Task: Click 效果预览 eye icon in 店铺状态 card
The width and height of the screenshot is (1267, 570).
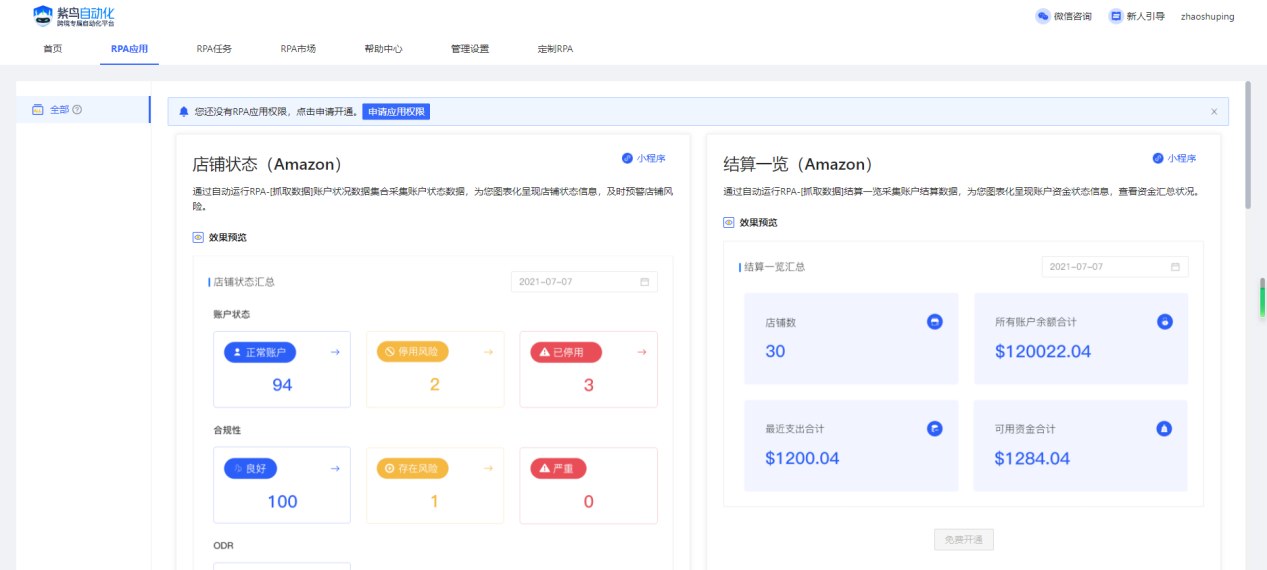Action: point(198,238)
